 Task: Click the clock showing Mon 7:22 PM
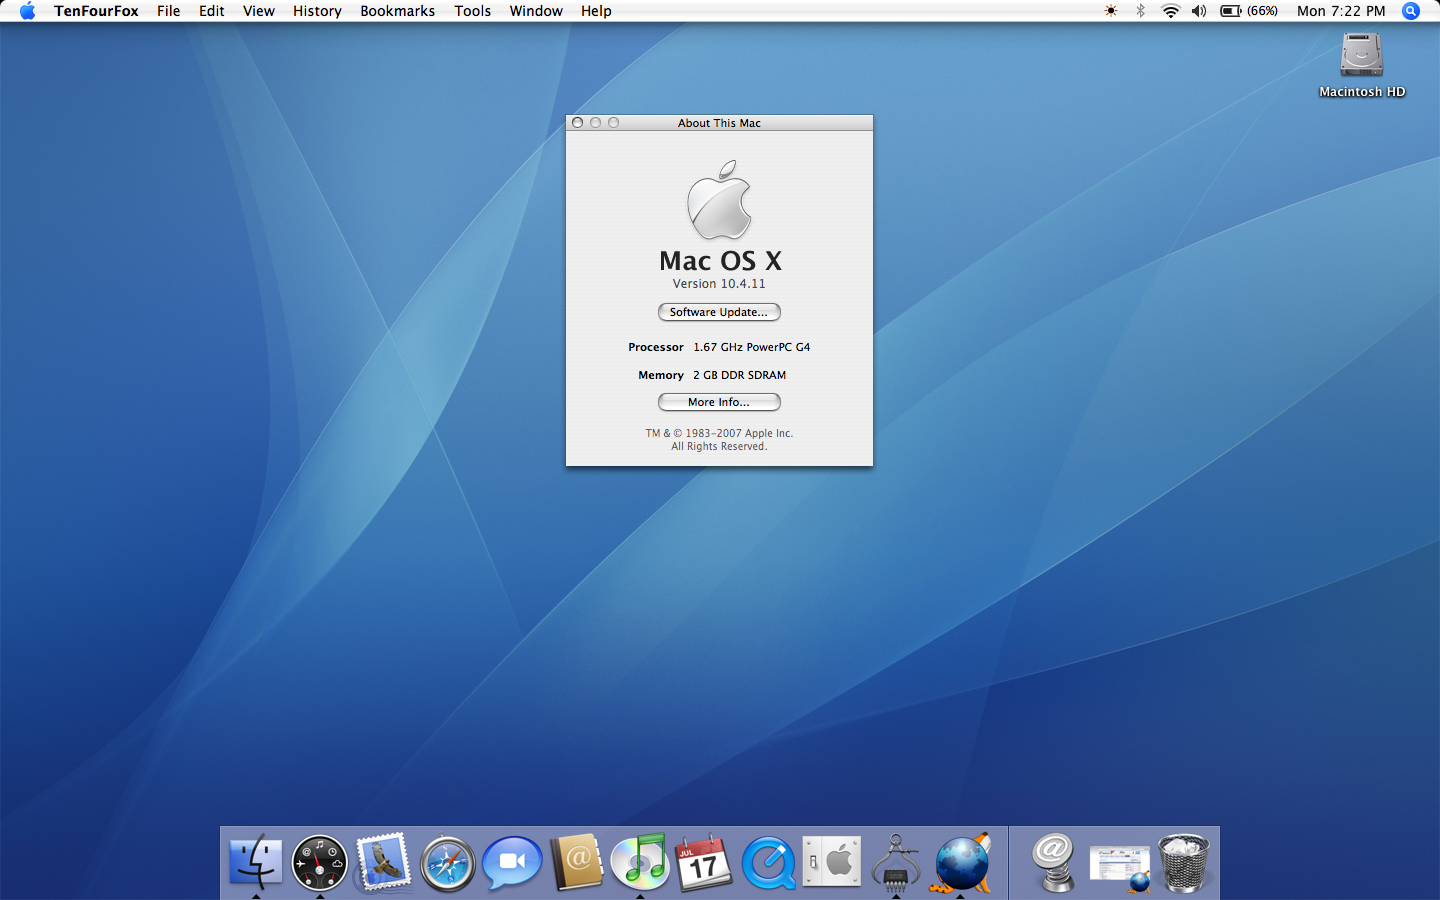[1341, 11]
